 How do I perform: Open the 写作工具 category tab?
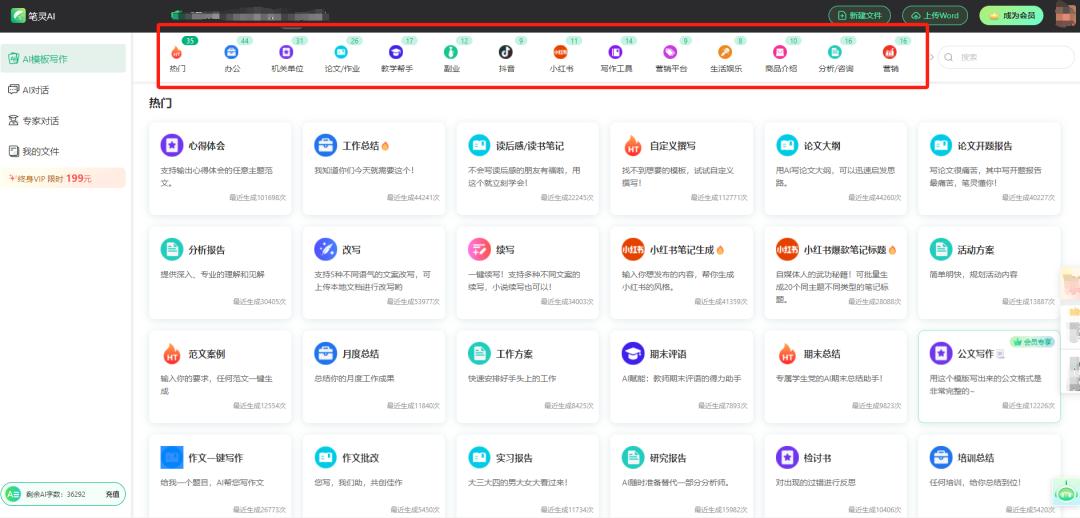click(616, 58)
